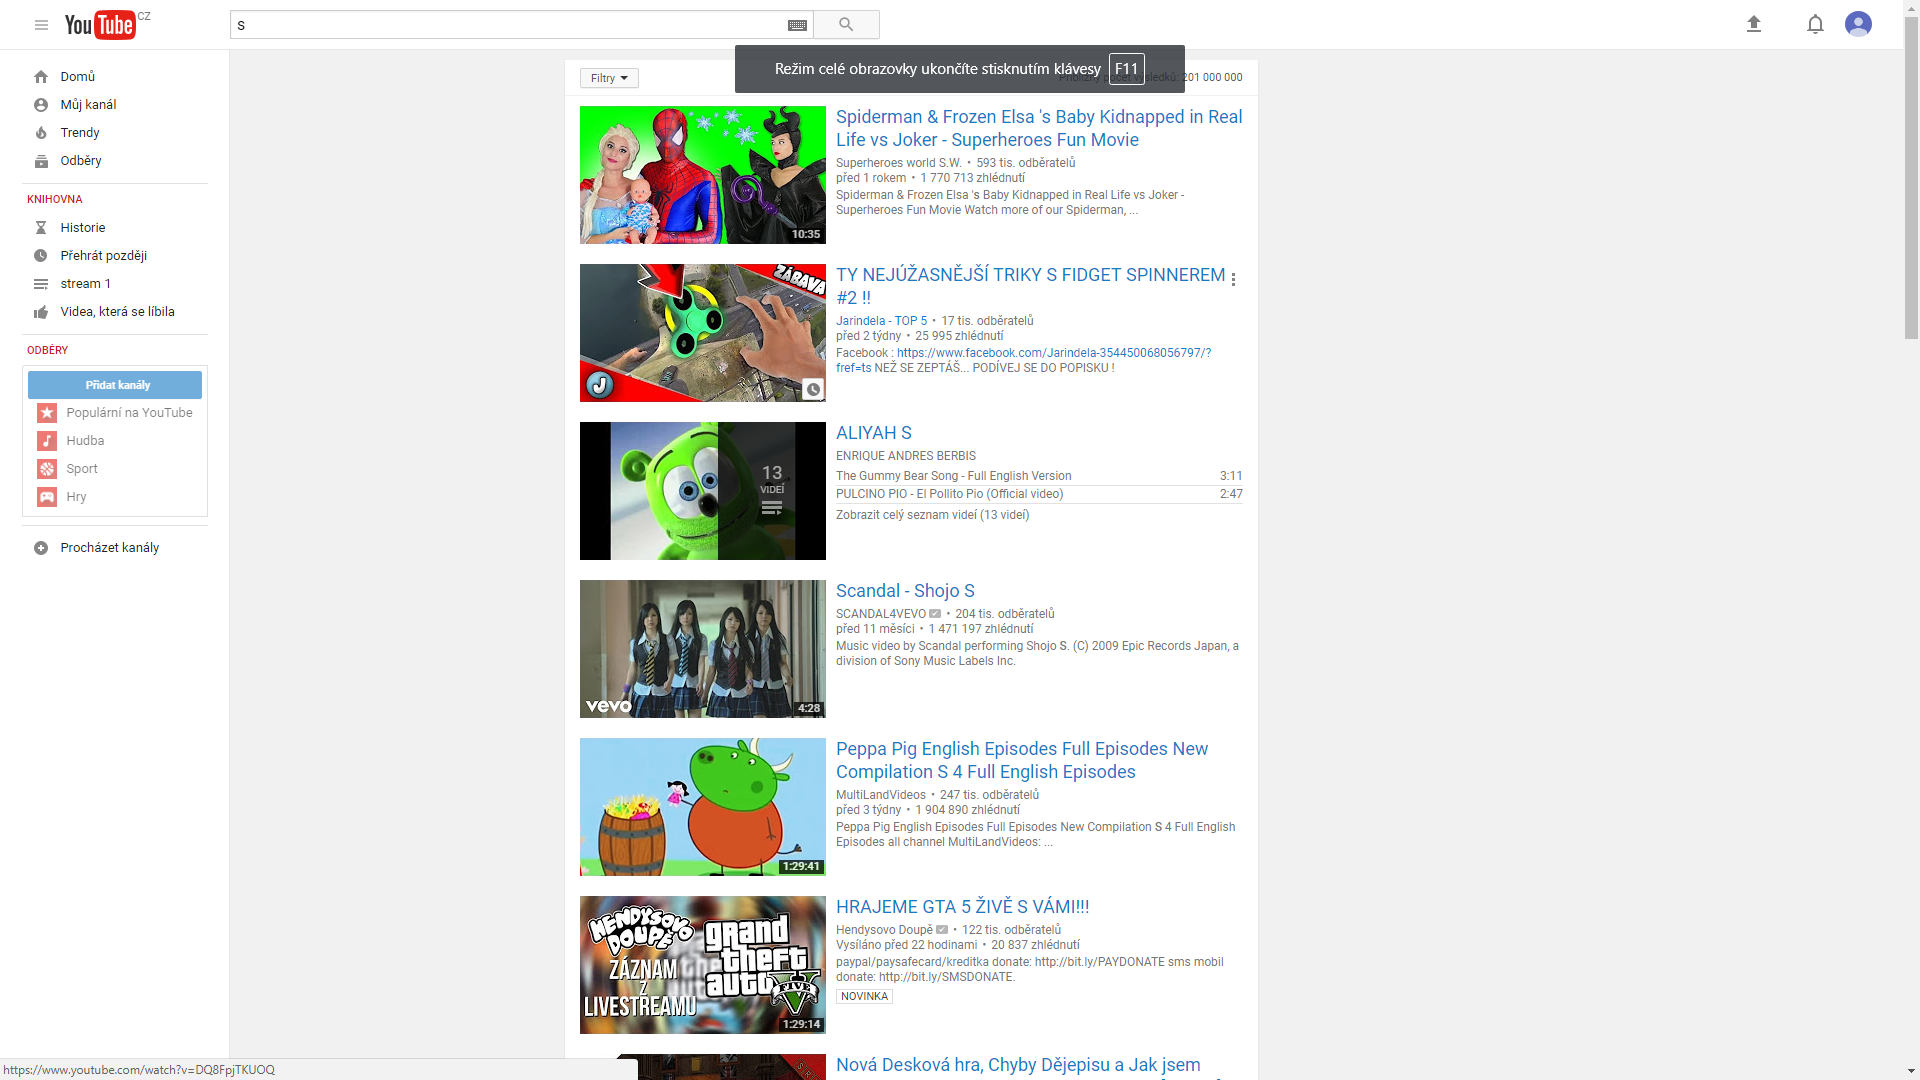Click the Spiderman Elsa video thumbnail
Screen dimensions: 1920x1080
point(703,175)
